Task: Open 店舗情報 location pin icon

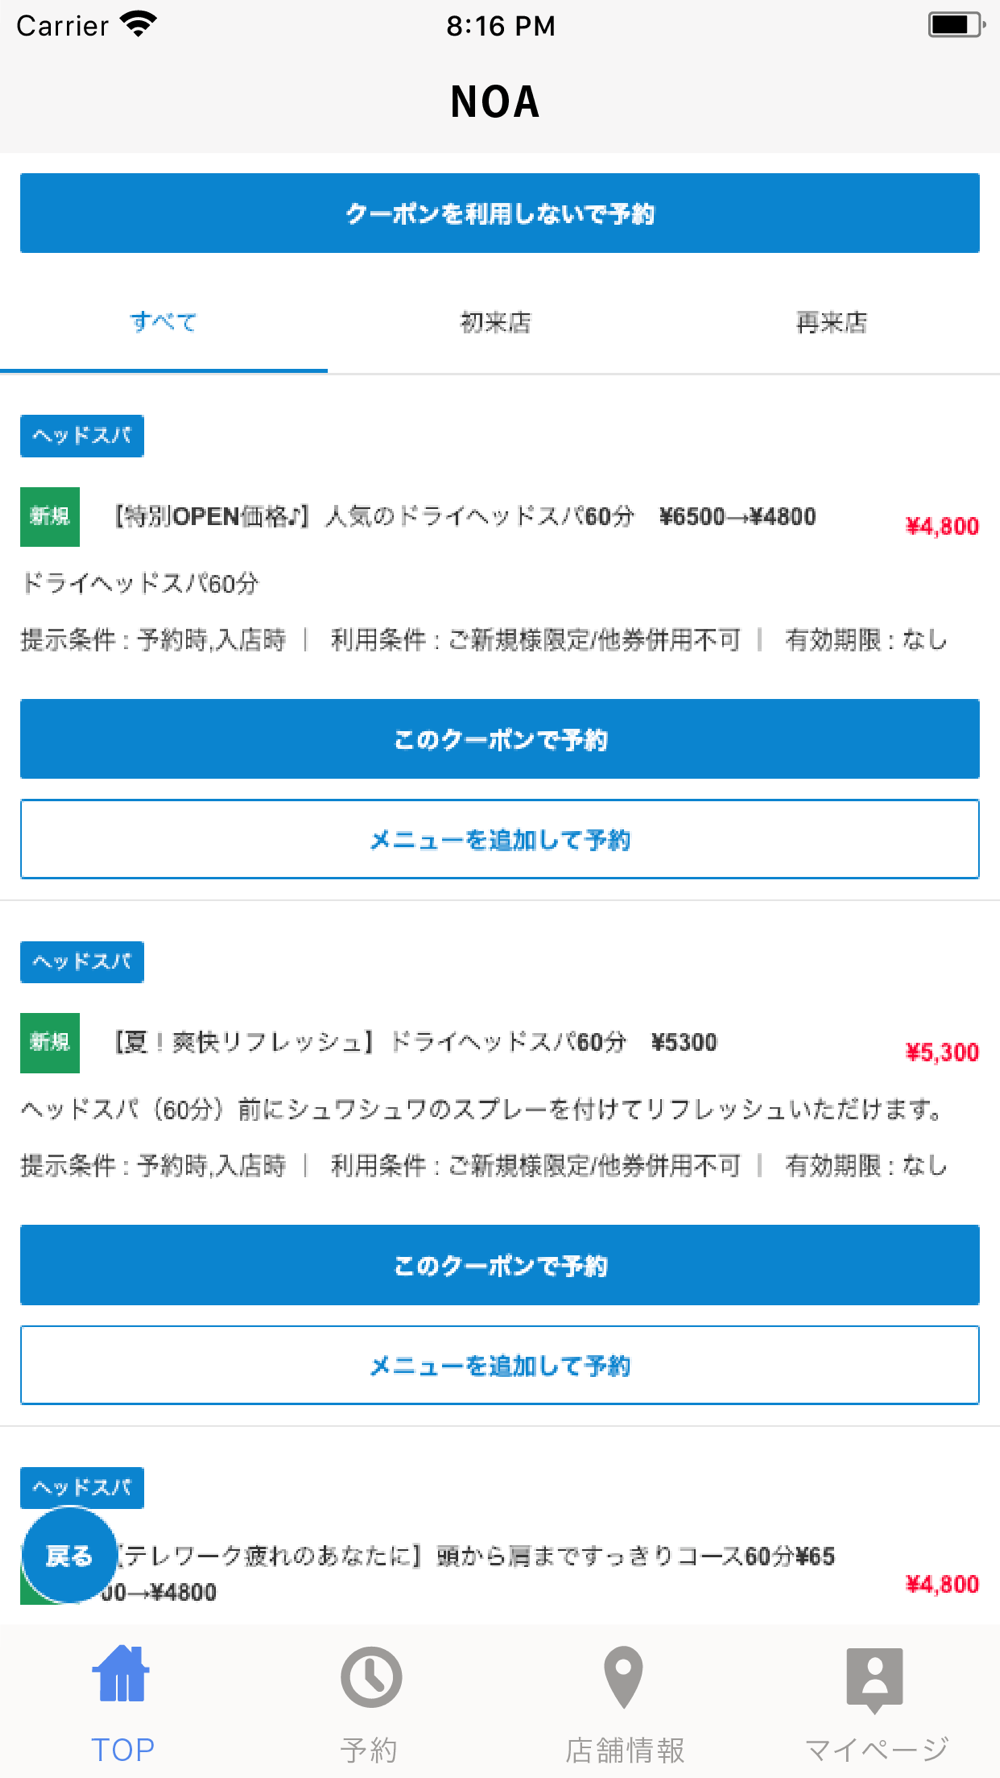Action: point(623,1677)
